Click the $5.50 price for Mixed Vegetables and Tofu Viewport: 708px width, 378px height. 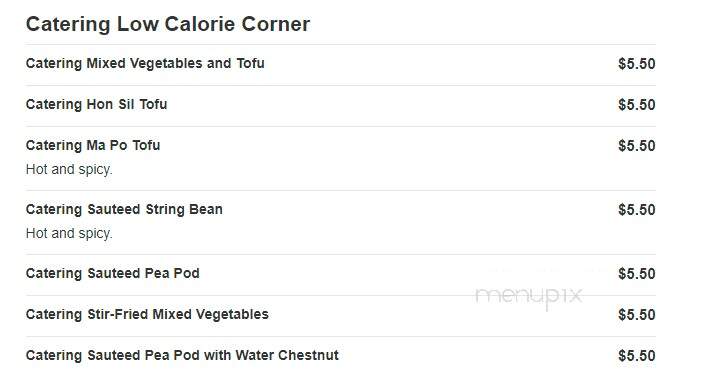[637, 64]
